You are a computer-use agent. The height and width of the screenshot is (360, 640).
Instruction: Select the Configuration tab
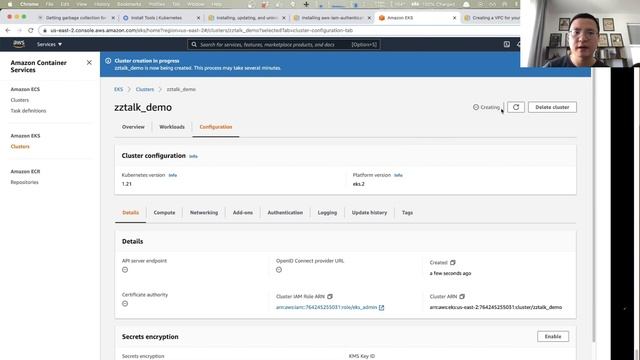(216, 127)
